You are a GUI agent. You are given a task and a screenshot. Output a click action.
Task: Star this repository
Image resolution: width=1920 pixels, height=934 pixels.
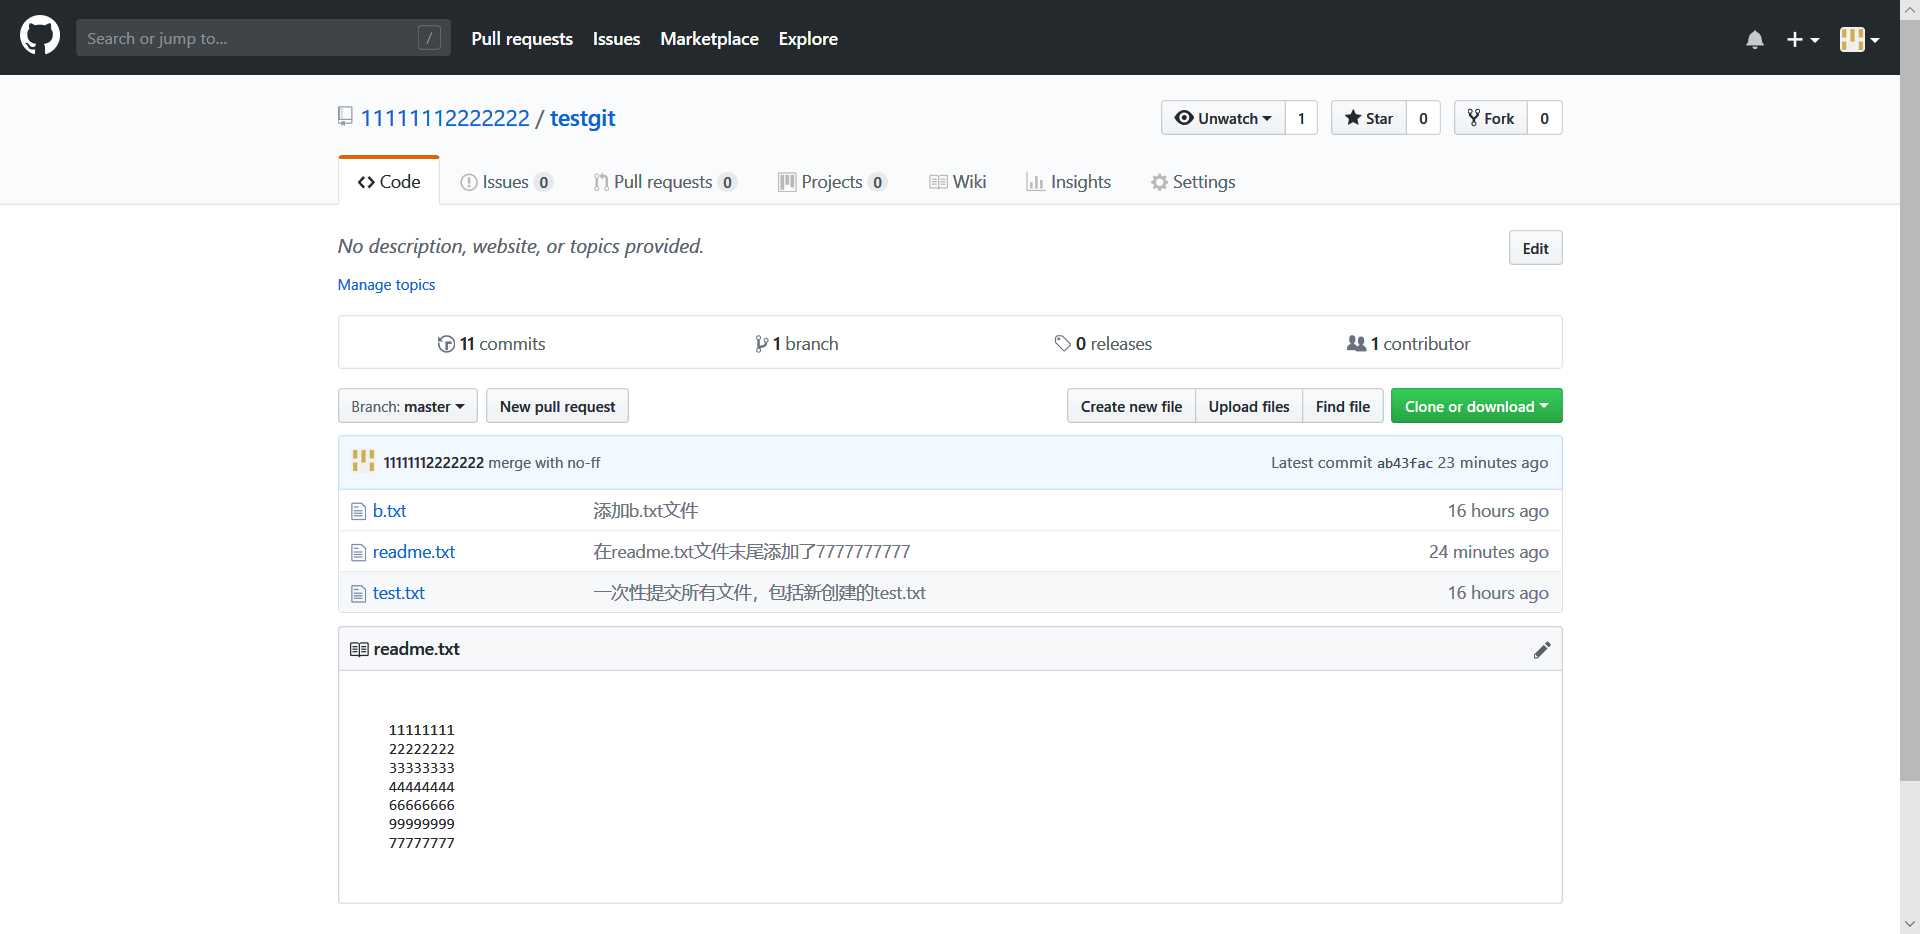1369,118
